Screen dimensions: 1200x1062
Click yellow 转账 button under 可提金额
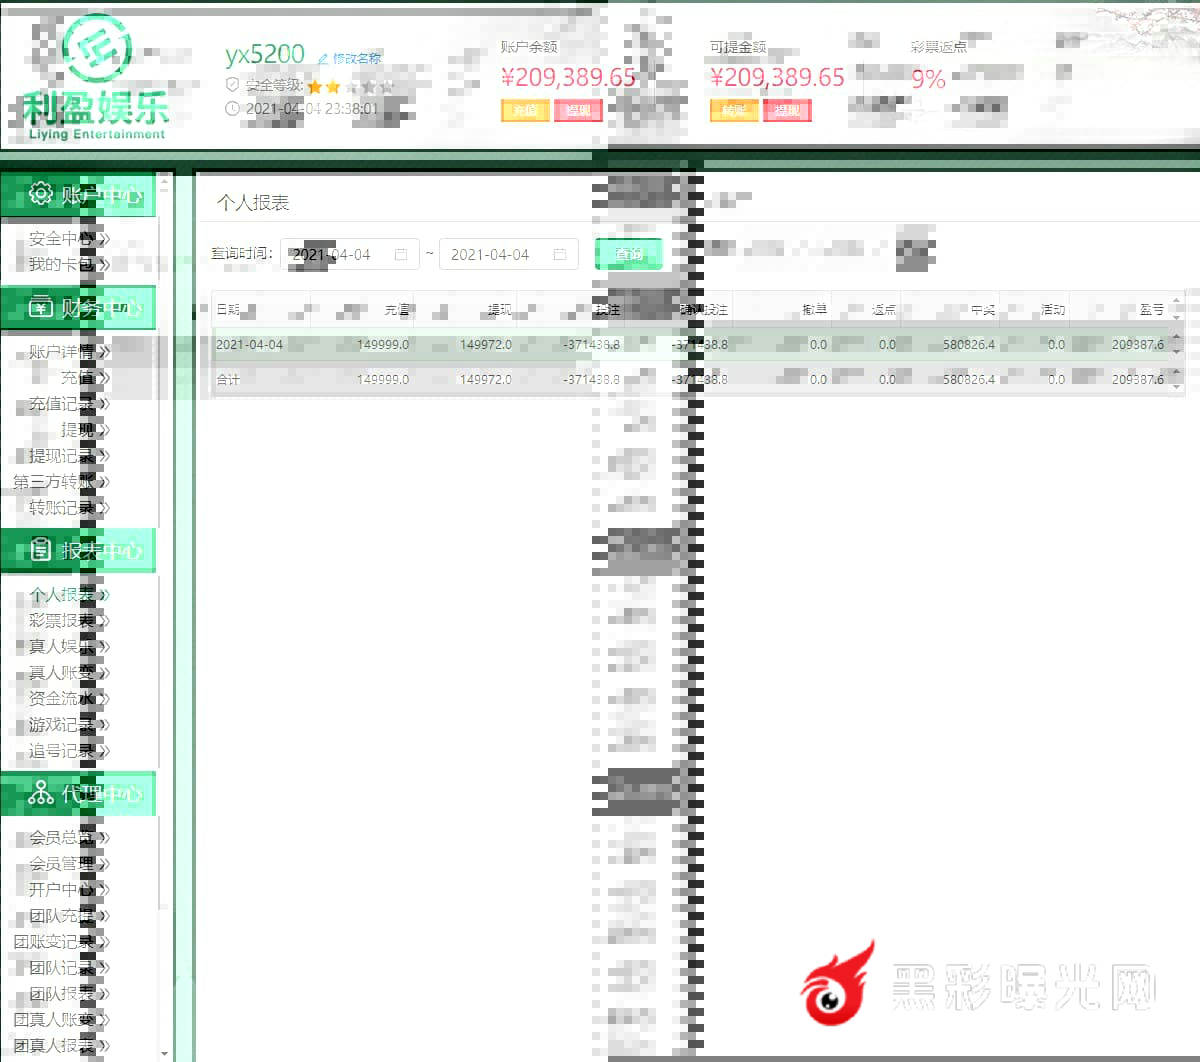click(734, 110)
